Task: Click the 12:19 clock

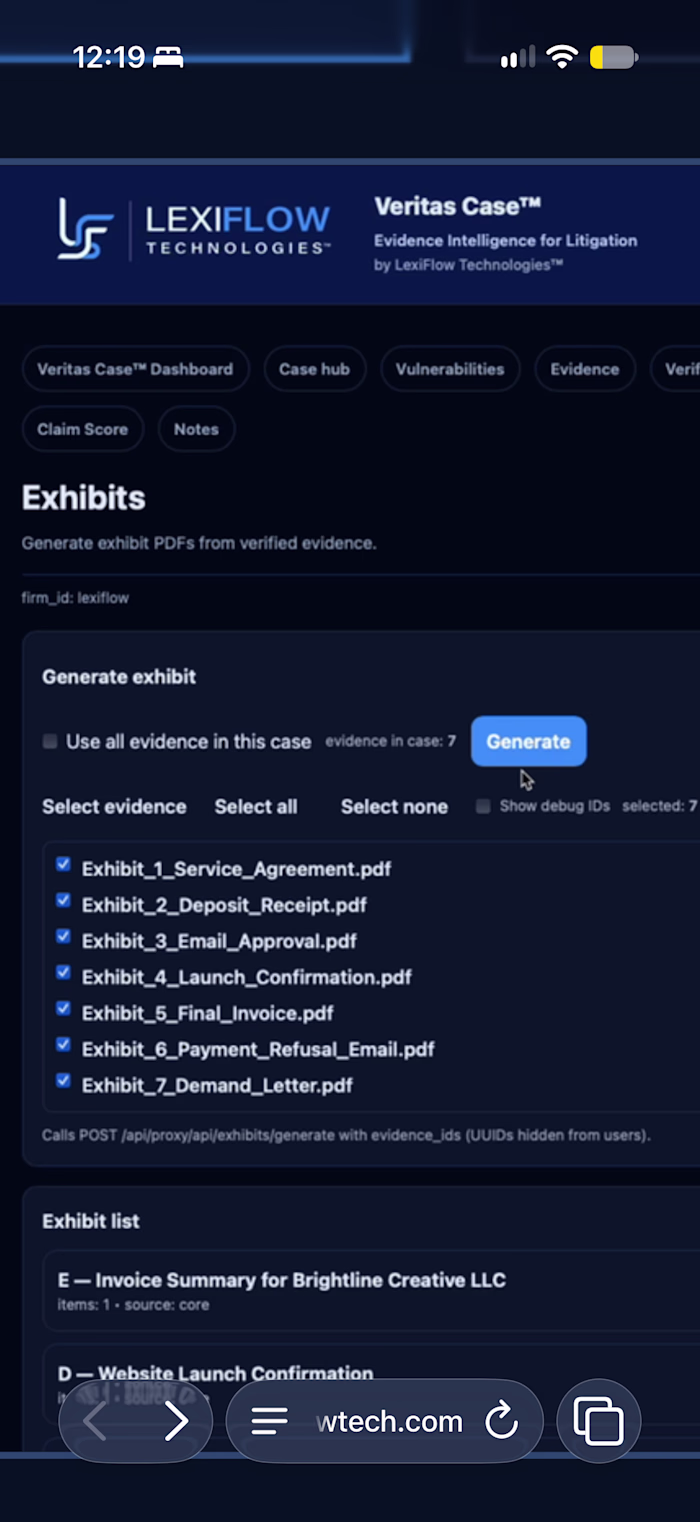Action: point(109,57)
